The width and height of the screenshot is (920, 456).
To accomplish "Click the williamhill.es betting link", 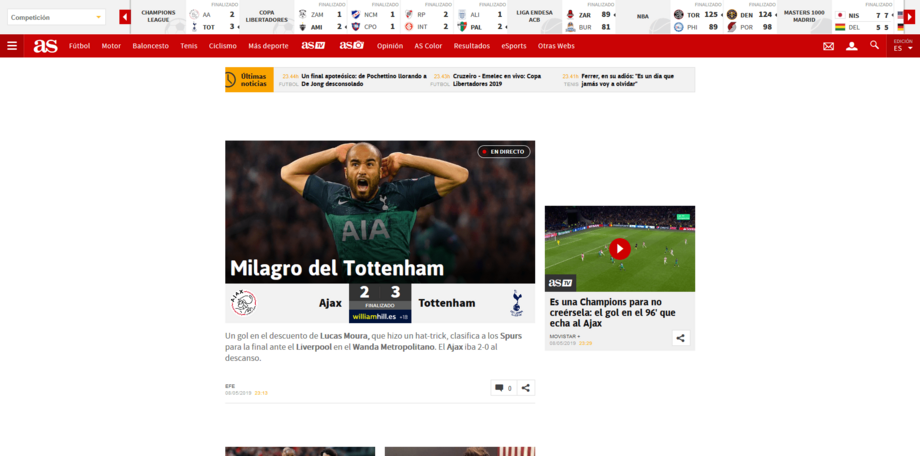I will [376, 317].
